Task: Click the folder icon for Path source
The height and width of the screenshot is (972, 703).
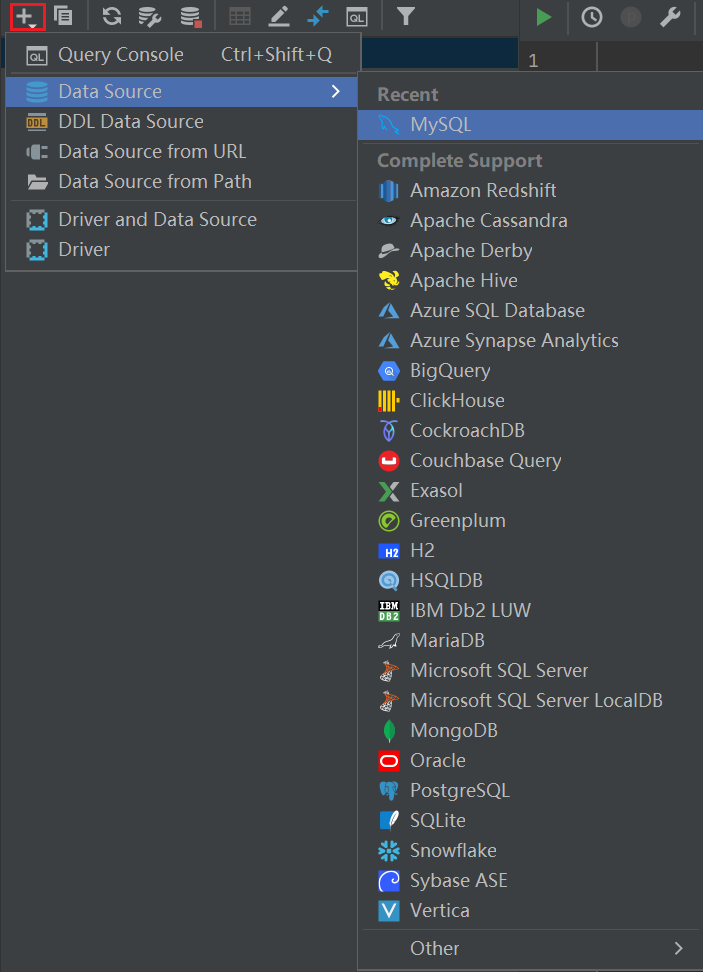Action: tap(37, 182)
